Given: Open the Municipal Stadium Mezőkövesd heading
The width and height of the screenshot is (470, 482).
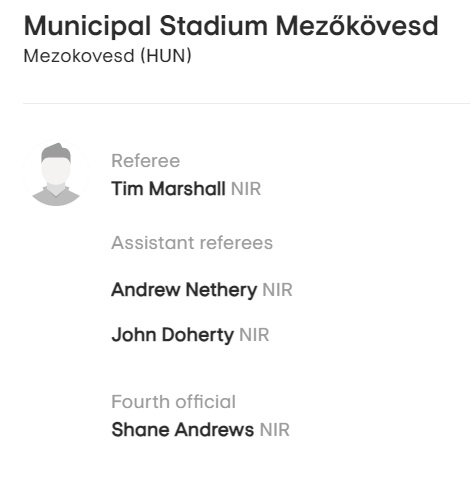Looking at the screenshot, I should click(x=231, y=26).
